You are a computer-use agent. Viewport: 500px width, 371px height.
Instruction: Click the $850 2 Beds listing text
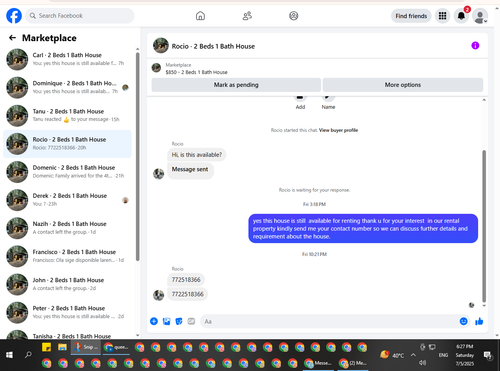click(x=196, y=72)
